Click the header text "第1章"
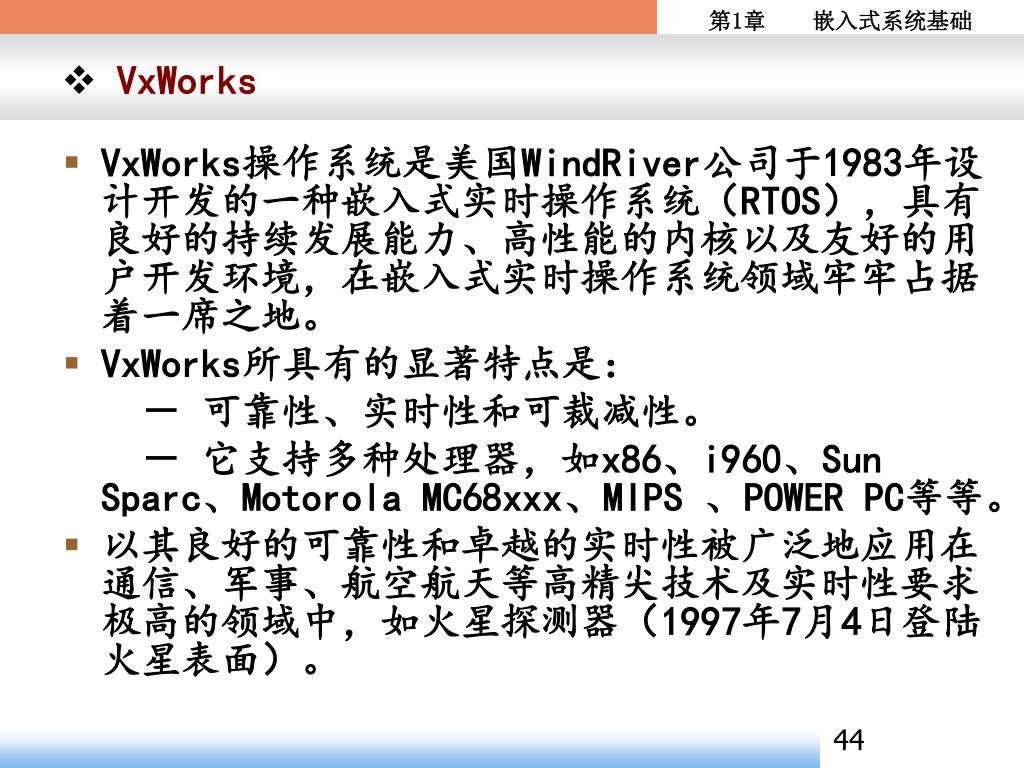This screenshot has height=768, width=1024. pos(737,21)
